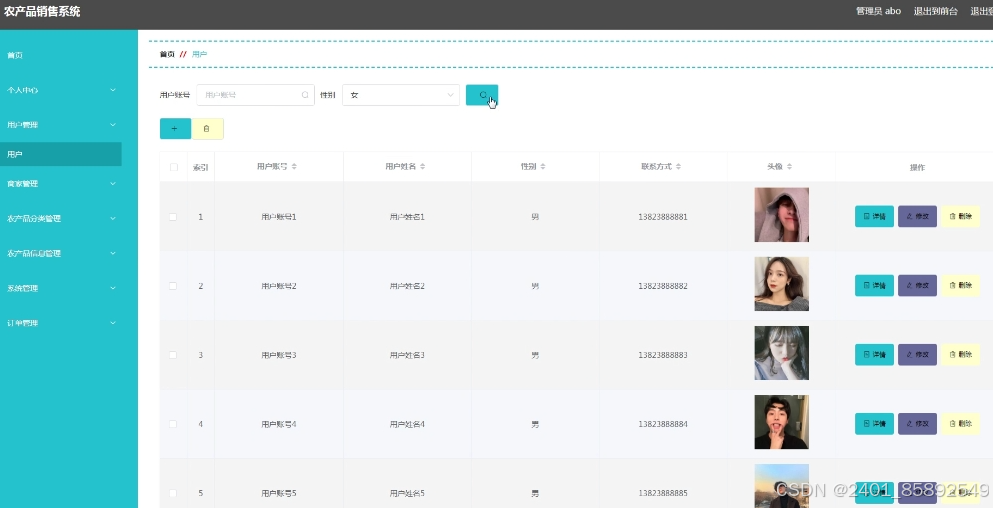The image size is (993, 508).
Task: Expand 个人中心 sidebar chevron
Action: pos(113,90)
